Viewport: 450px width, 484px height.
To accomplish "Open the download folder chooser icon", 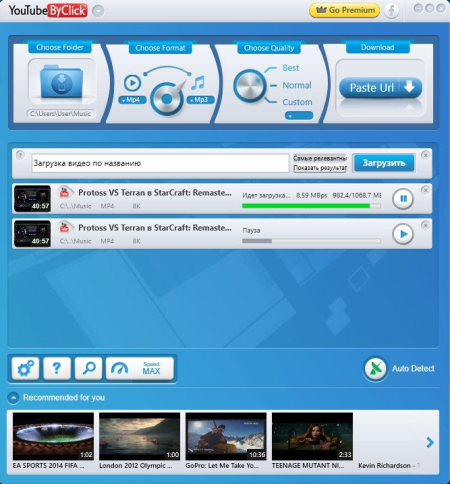I will tap(61, 82).
